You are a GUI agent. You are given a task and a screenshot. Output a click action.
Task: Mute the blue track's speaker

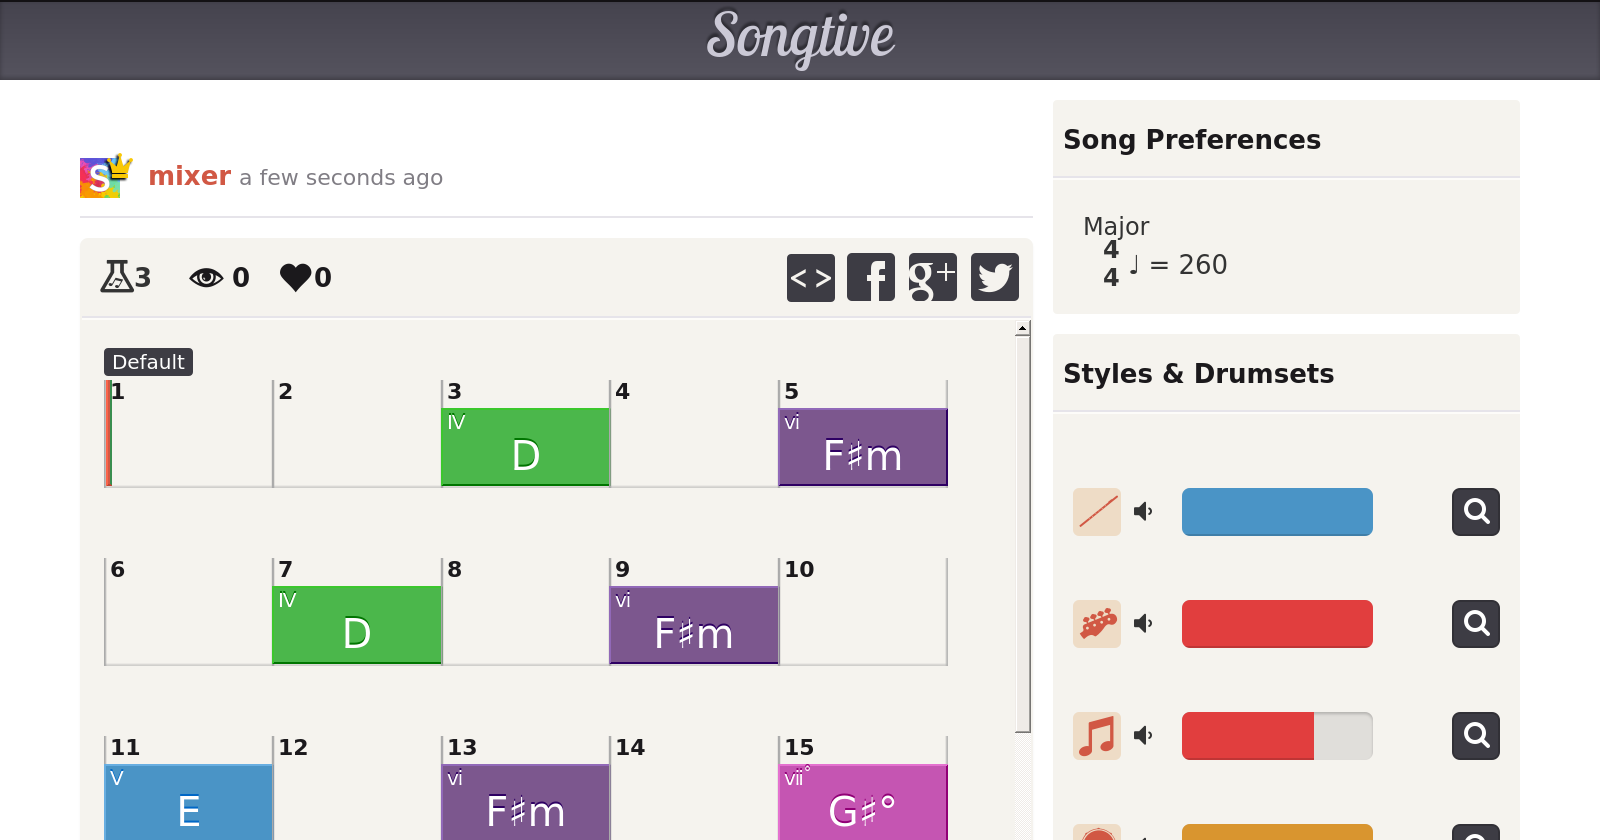point(1143,512)
